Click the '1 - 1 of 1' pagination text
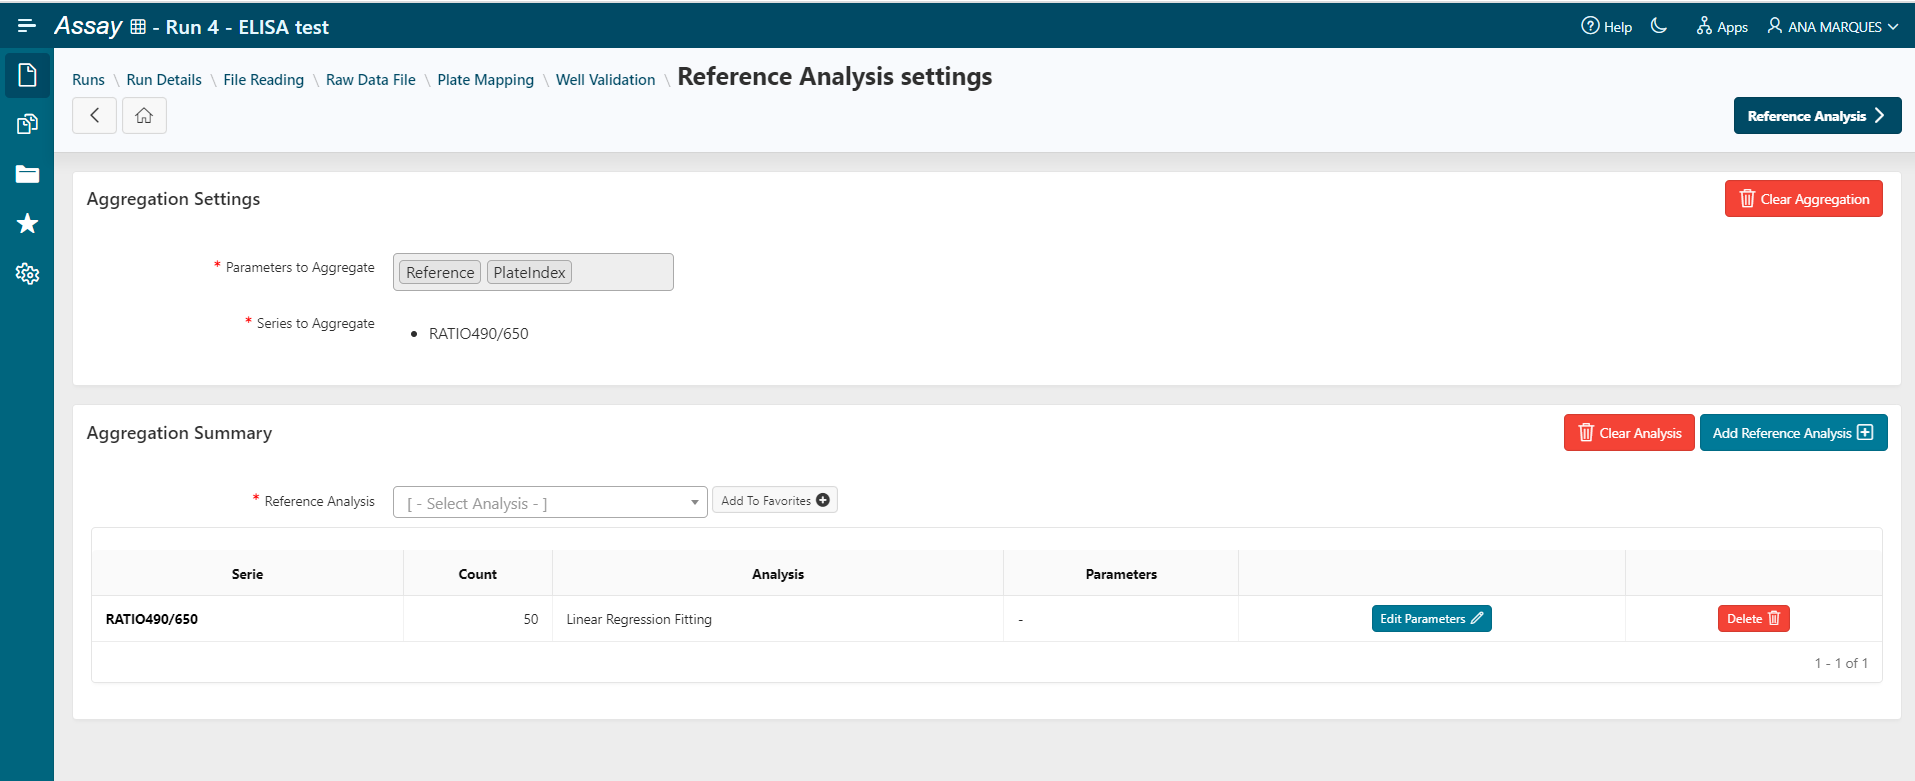Viewport: 1915px width, 781px height. click(x=1841, y=663)
